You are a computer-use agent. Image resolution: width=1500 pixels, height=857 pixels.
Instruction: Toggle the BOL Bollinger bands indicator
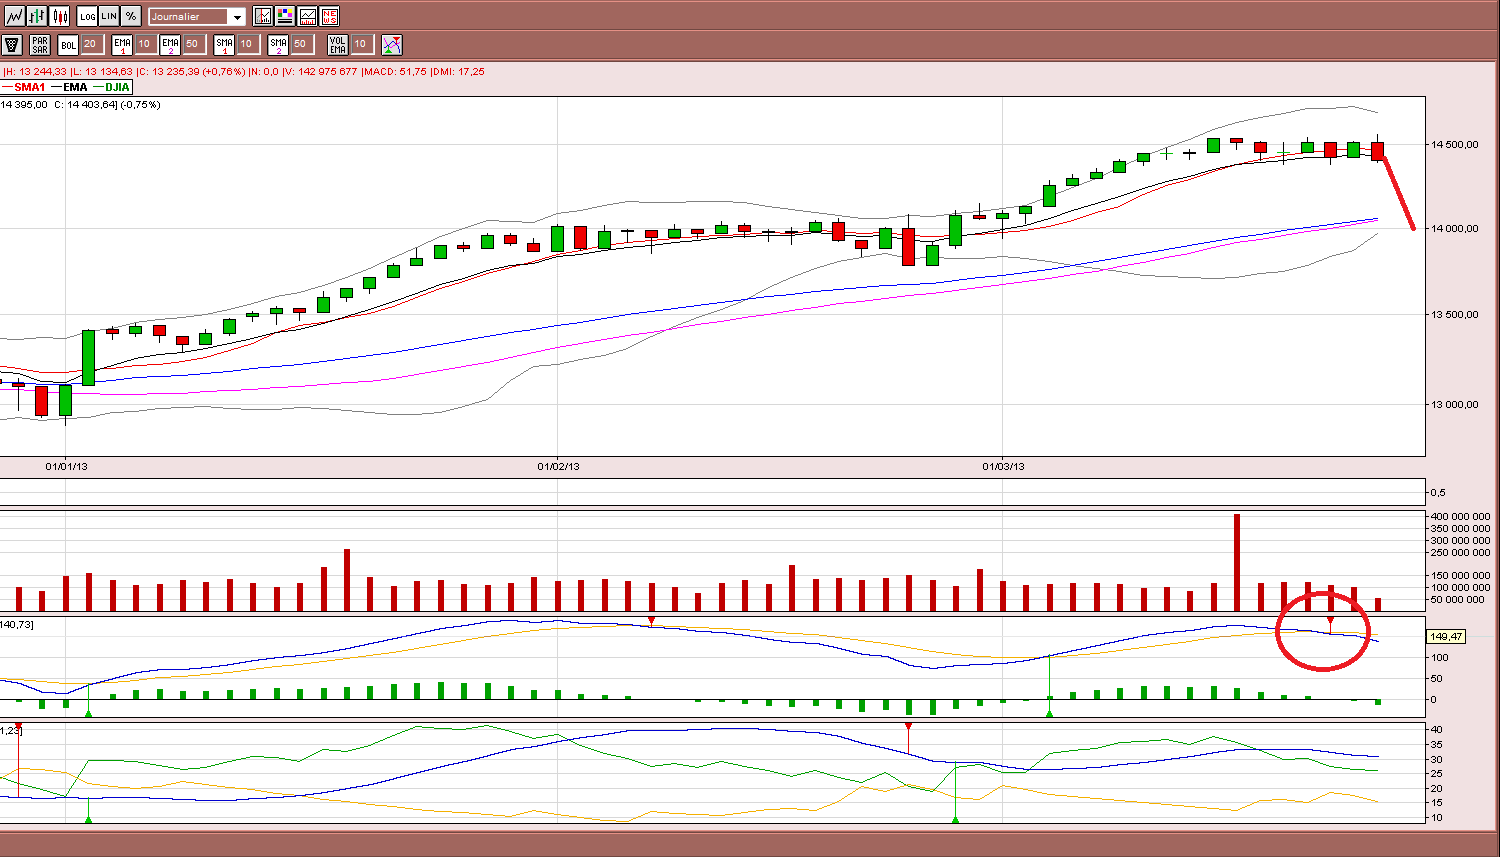tap(68, 44)
